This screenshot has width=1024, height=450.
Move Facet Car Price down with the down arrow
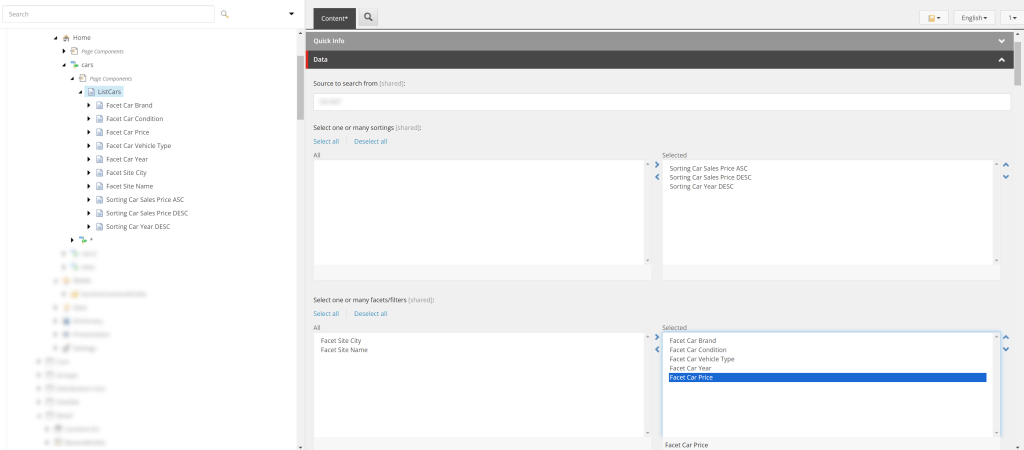coord(1005,349)
